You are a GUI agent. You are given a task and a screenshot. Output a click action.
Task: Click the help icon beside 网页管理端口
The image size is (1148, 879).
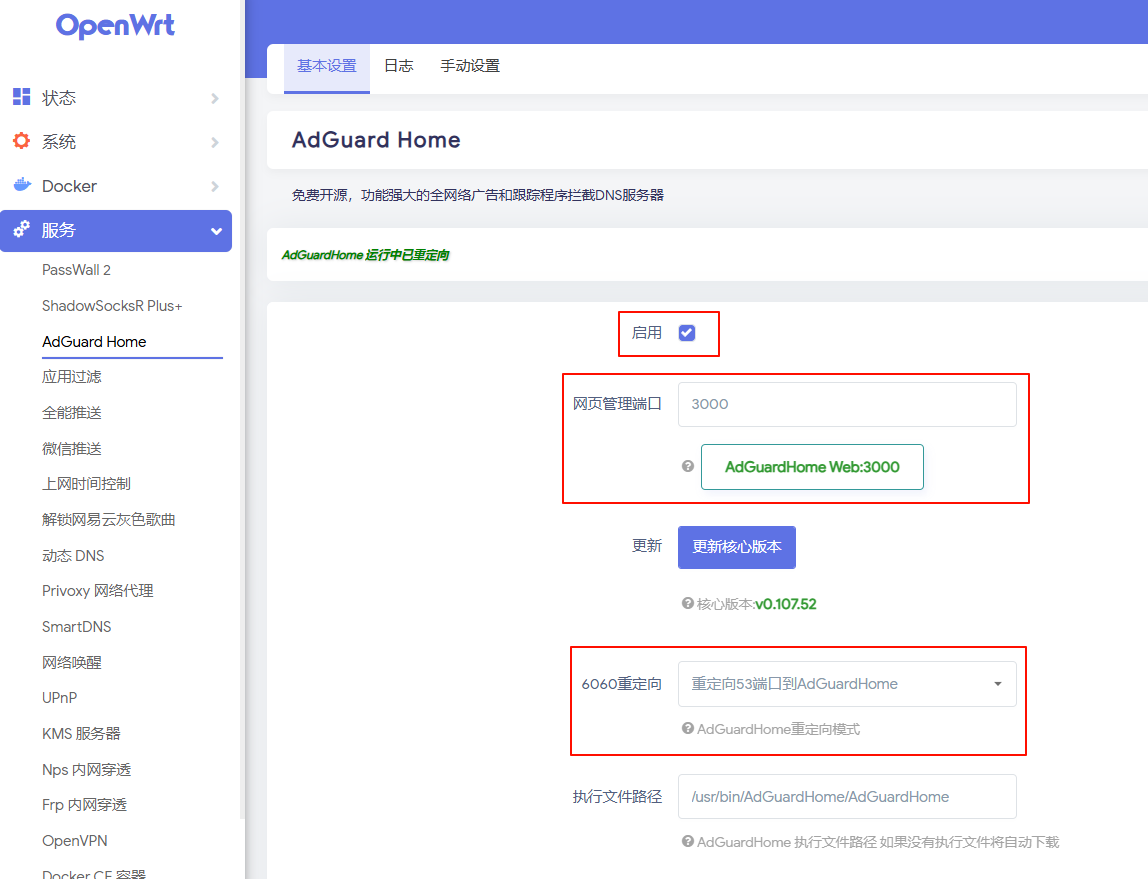pos(687,465)
